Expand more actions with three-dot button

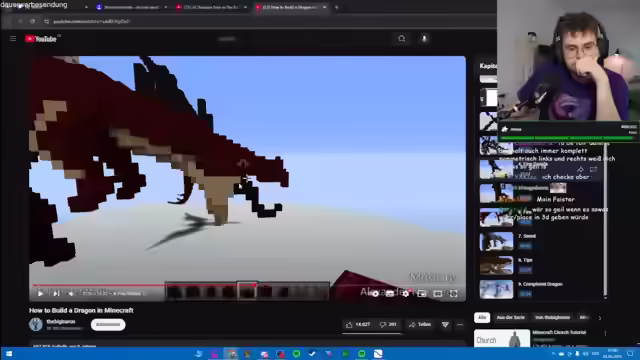click(x=460, y=325)
